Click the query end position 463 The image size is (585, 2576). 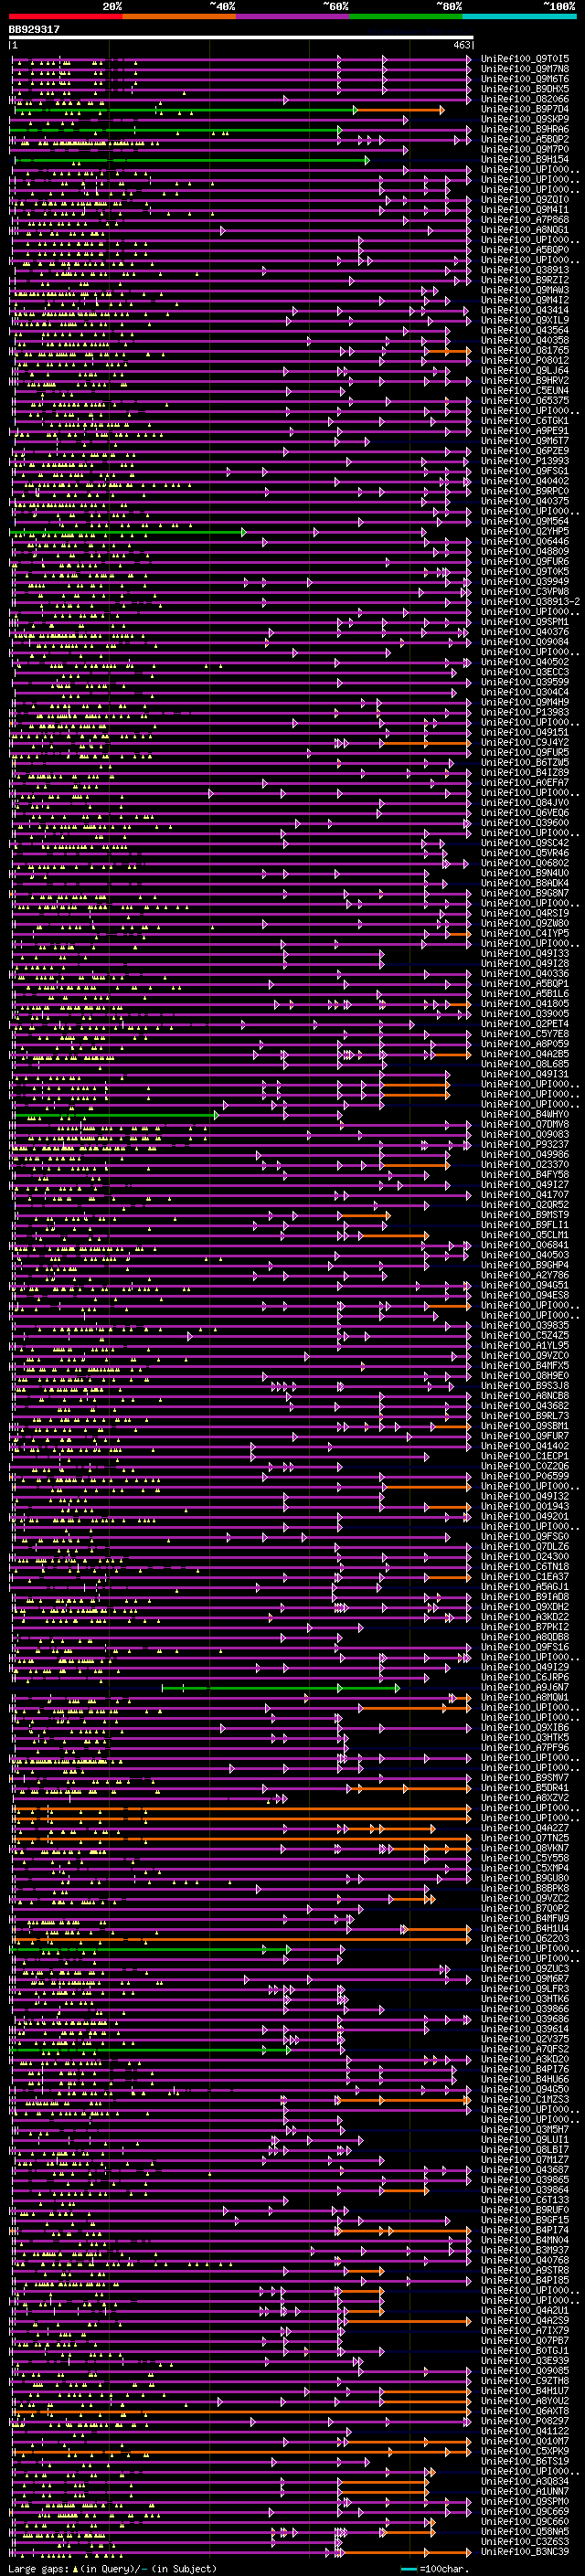point(462,45)
